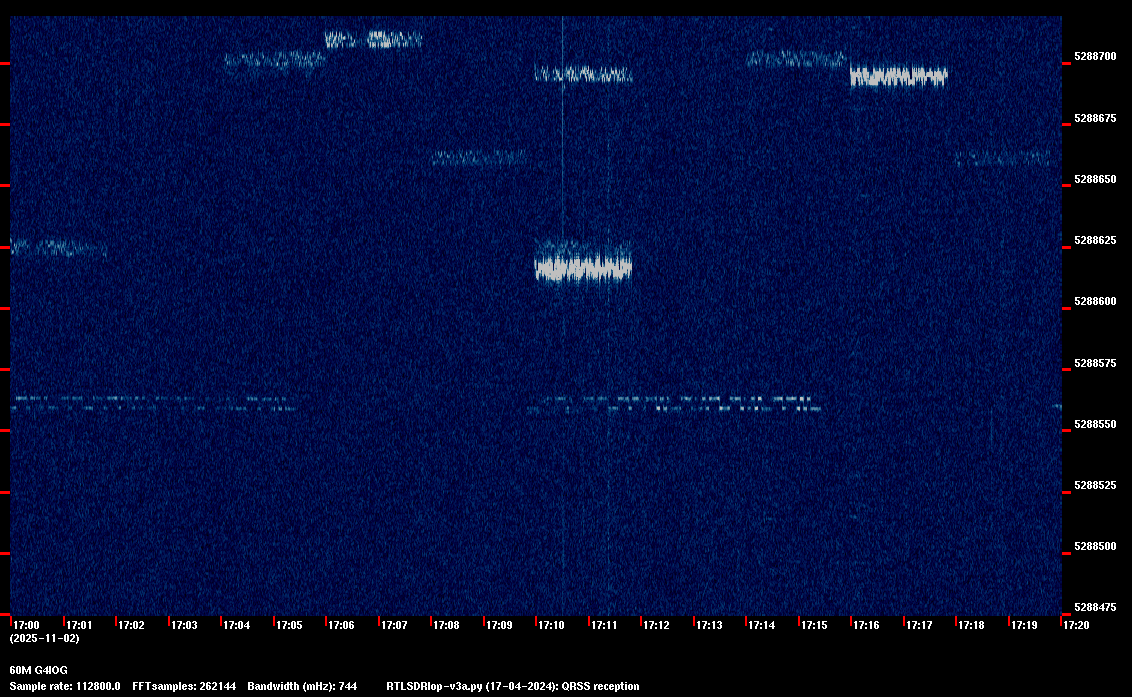Viewport: 1132px width, 697px height.
Task: Click the 17:20 time label
Action: pos(1076,625)
